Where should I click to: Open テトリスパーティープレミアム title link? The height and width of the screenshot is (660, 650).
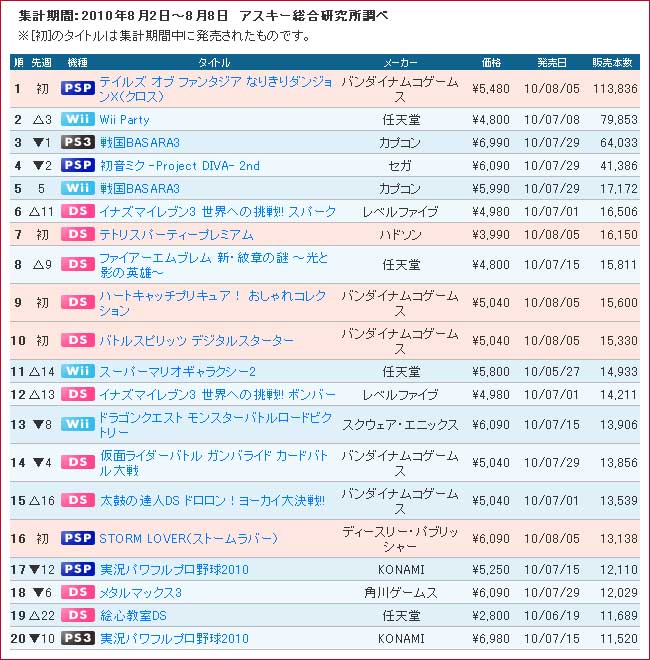click(176, 234)
